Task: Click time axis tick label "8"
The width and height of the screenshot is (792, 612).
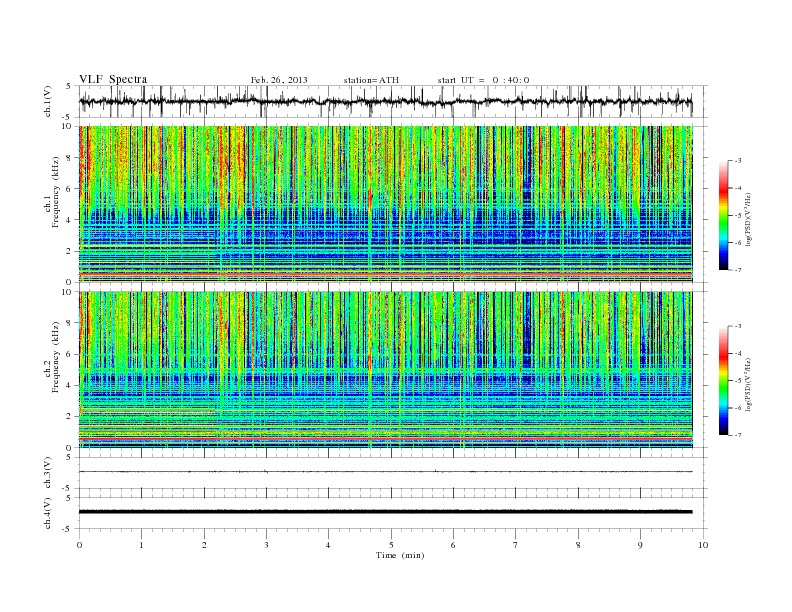Action: (578, 545)
